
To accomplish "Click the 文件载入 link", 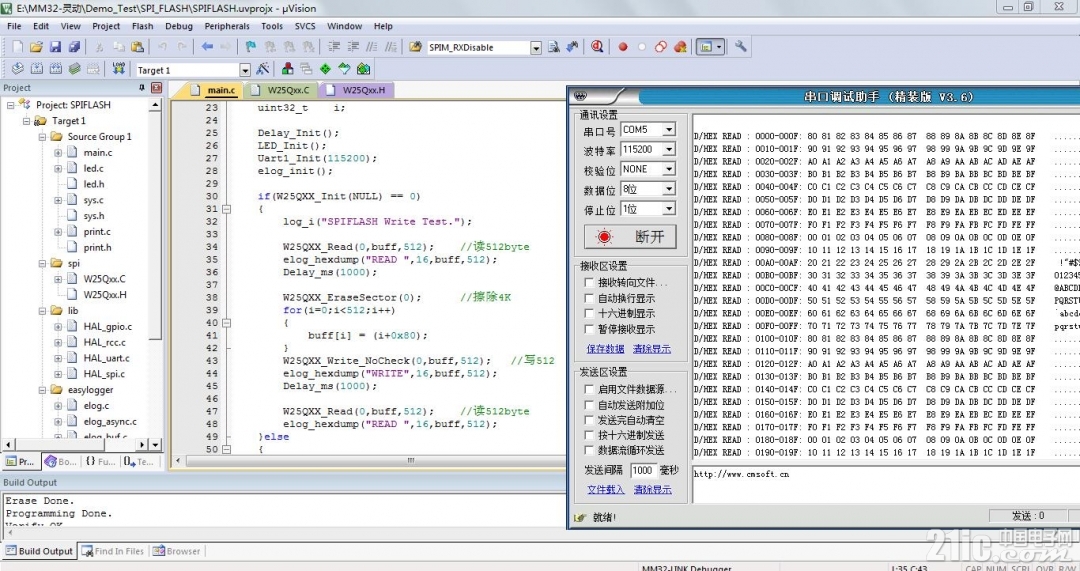I will point(605,490).
